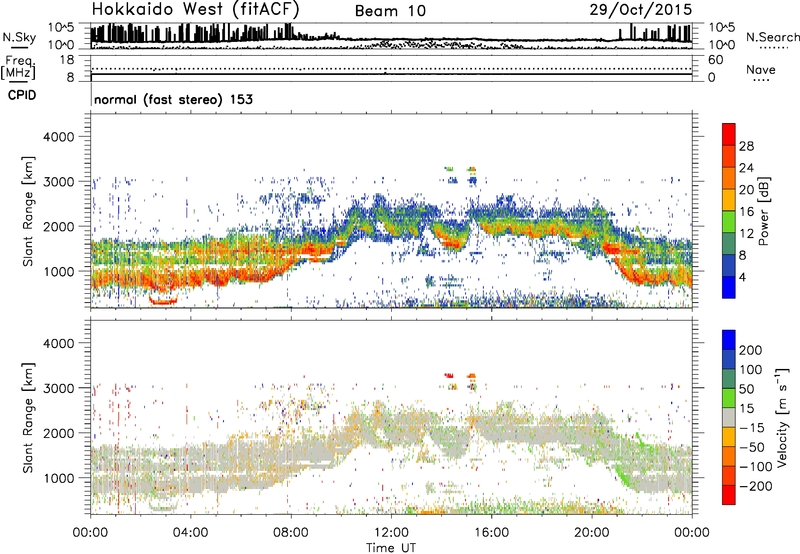
Task: Click the red top of power colorbar
Action: [729, 134]
